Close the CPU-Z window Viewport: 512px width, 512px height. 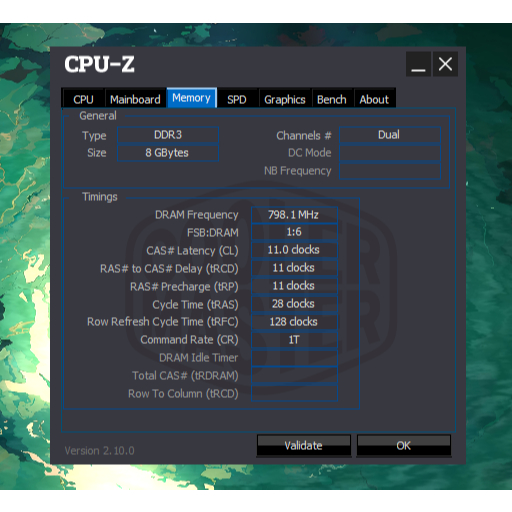(x=445, y=64)
